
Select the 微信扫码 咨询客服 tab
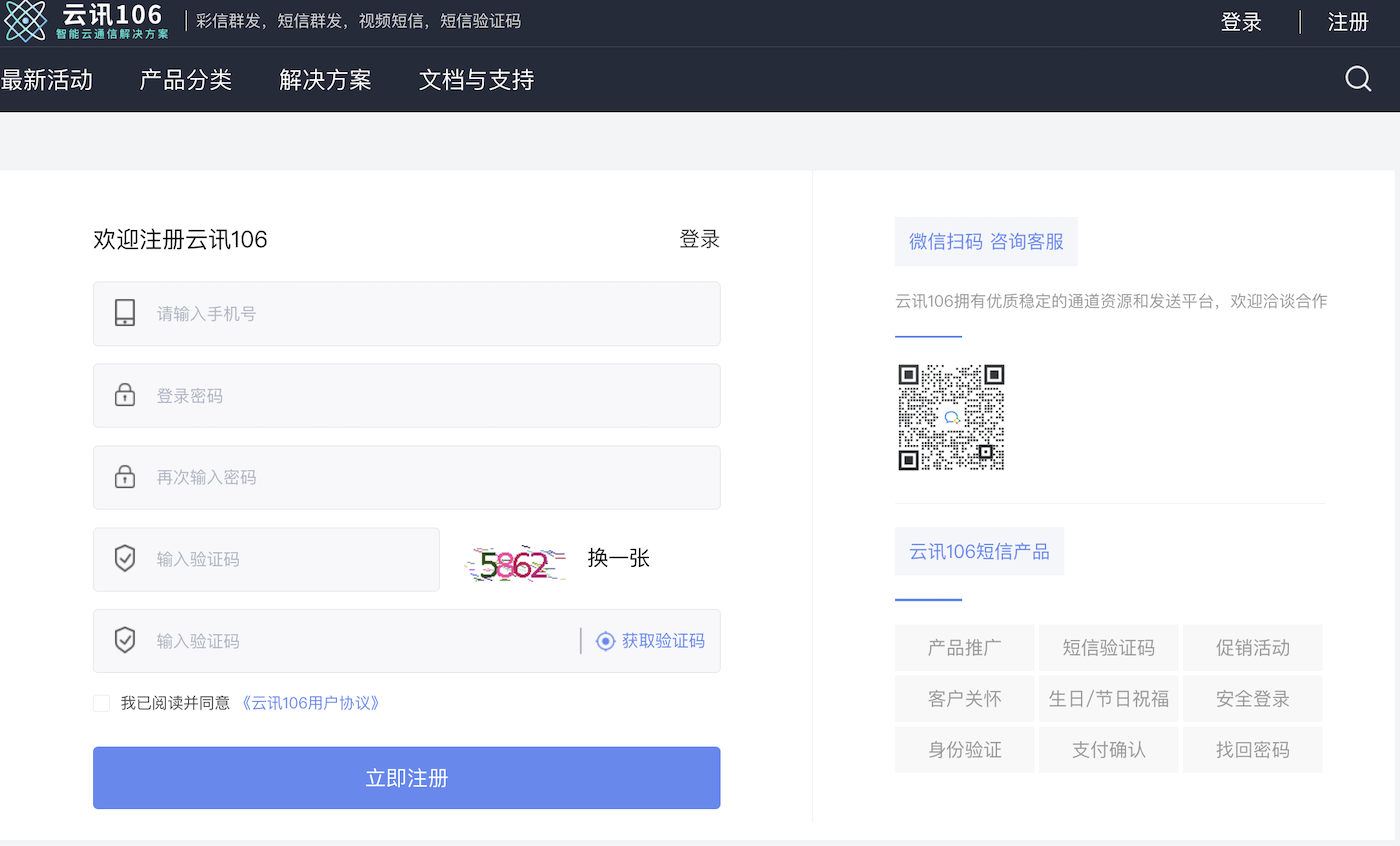(x=986, y=241)
